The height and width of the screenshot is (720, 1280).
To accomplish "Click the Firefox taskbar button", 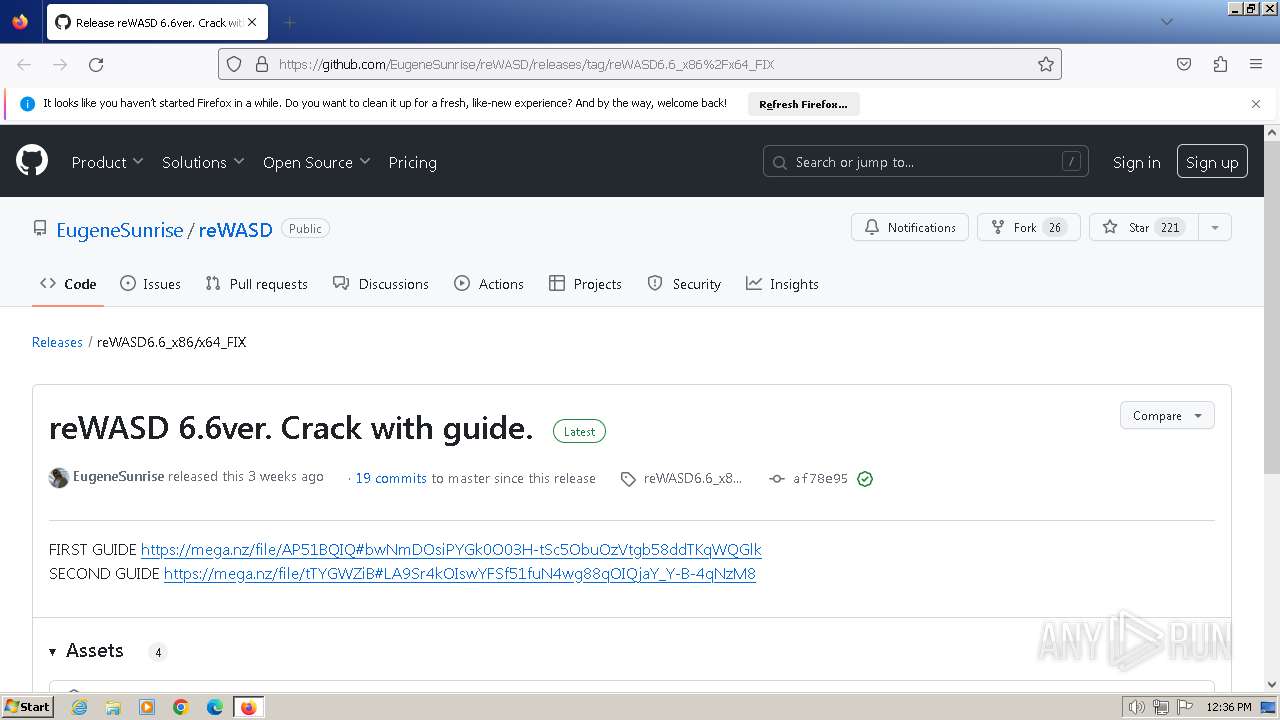I will click(248, 707).
